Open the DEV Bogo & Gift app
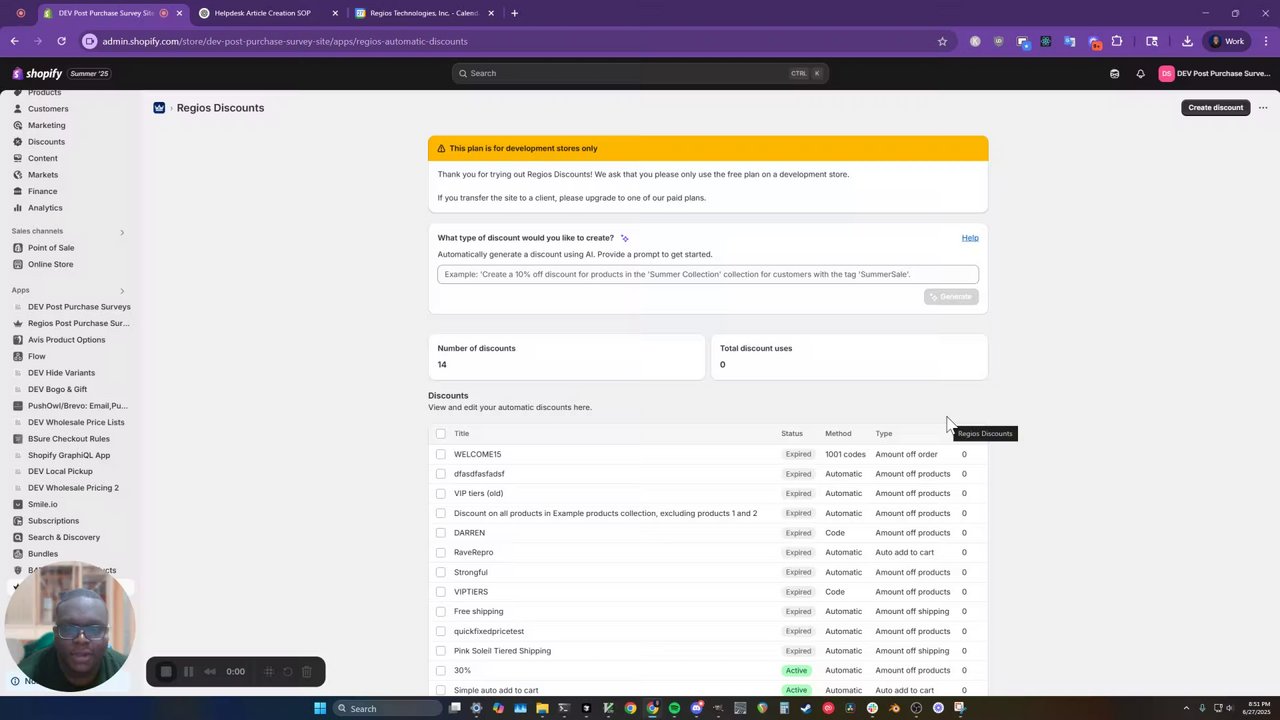Image resolution: width=1280 pixels, height=720 pixels. point(57,389)
